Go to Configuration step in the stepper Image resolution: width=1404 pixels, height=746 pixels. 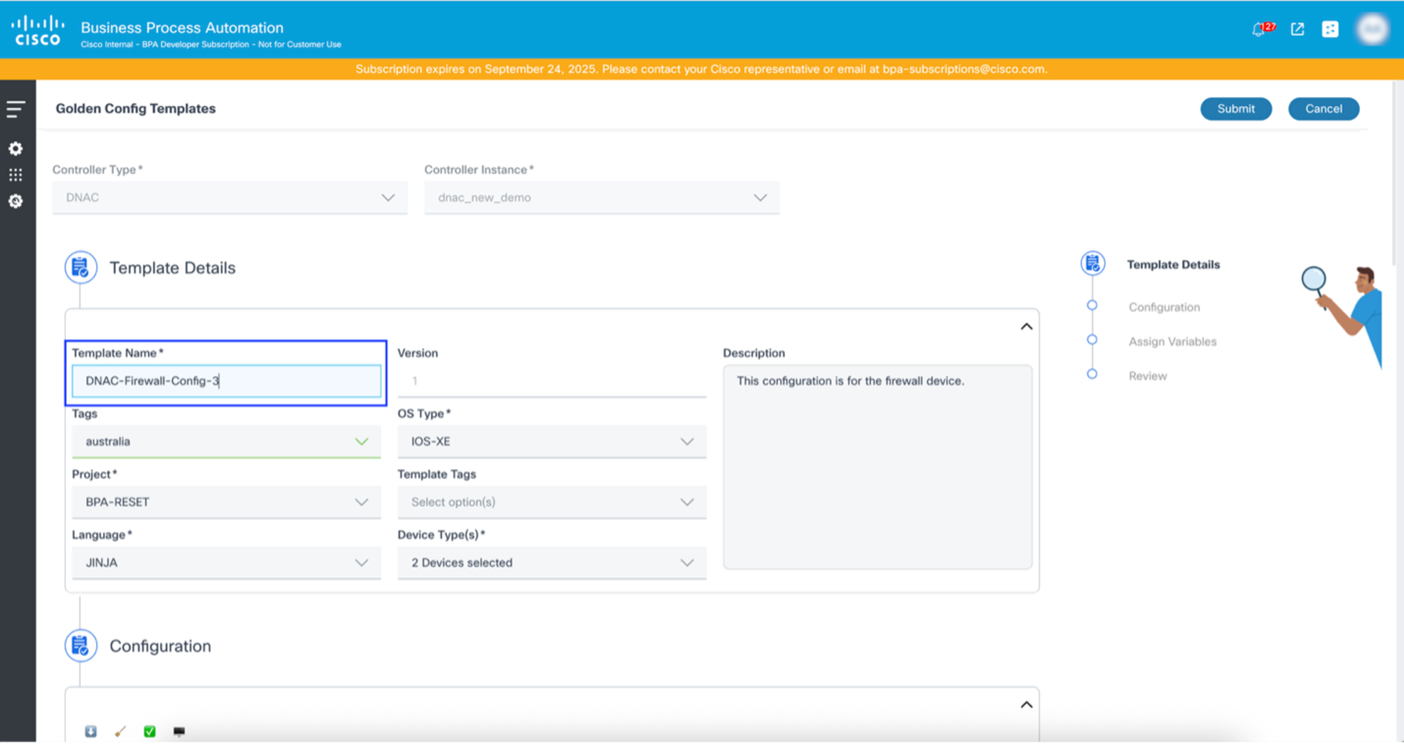(x=1164, y=307)
